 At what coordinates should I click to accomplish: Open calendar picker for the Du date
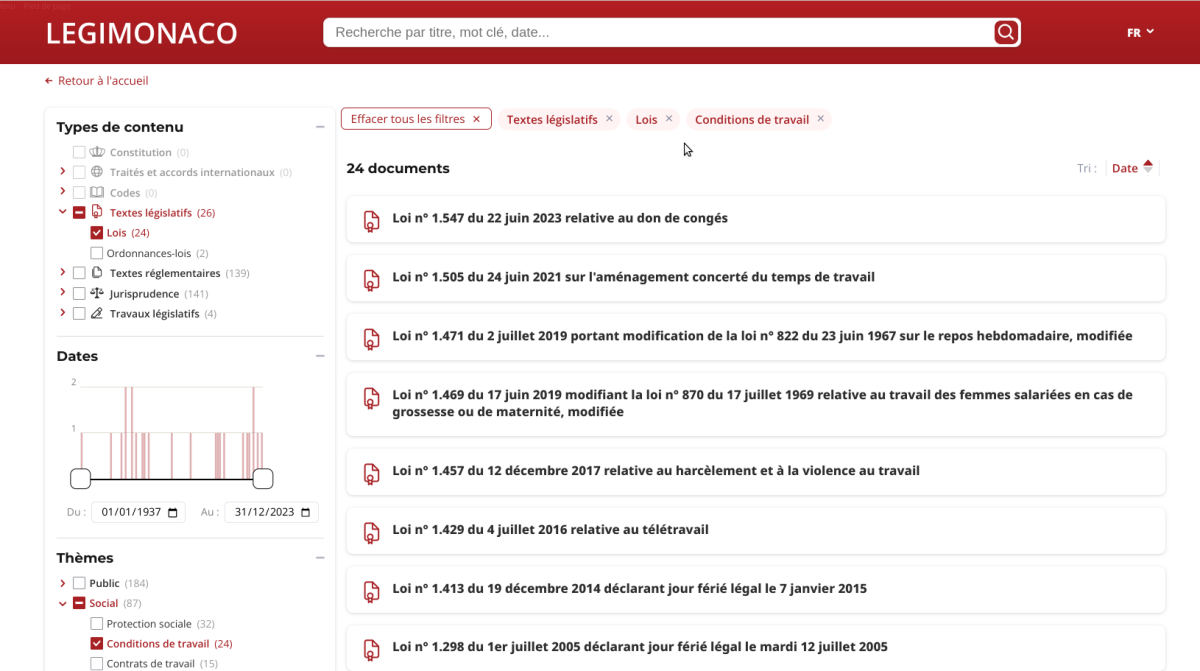click(173, 512)
